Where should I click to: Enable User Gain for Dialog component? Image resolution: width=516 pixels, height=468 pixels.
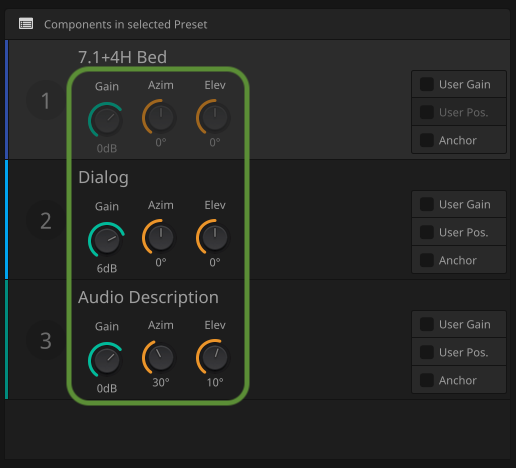pos(427,204)
